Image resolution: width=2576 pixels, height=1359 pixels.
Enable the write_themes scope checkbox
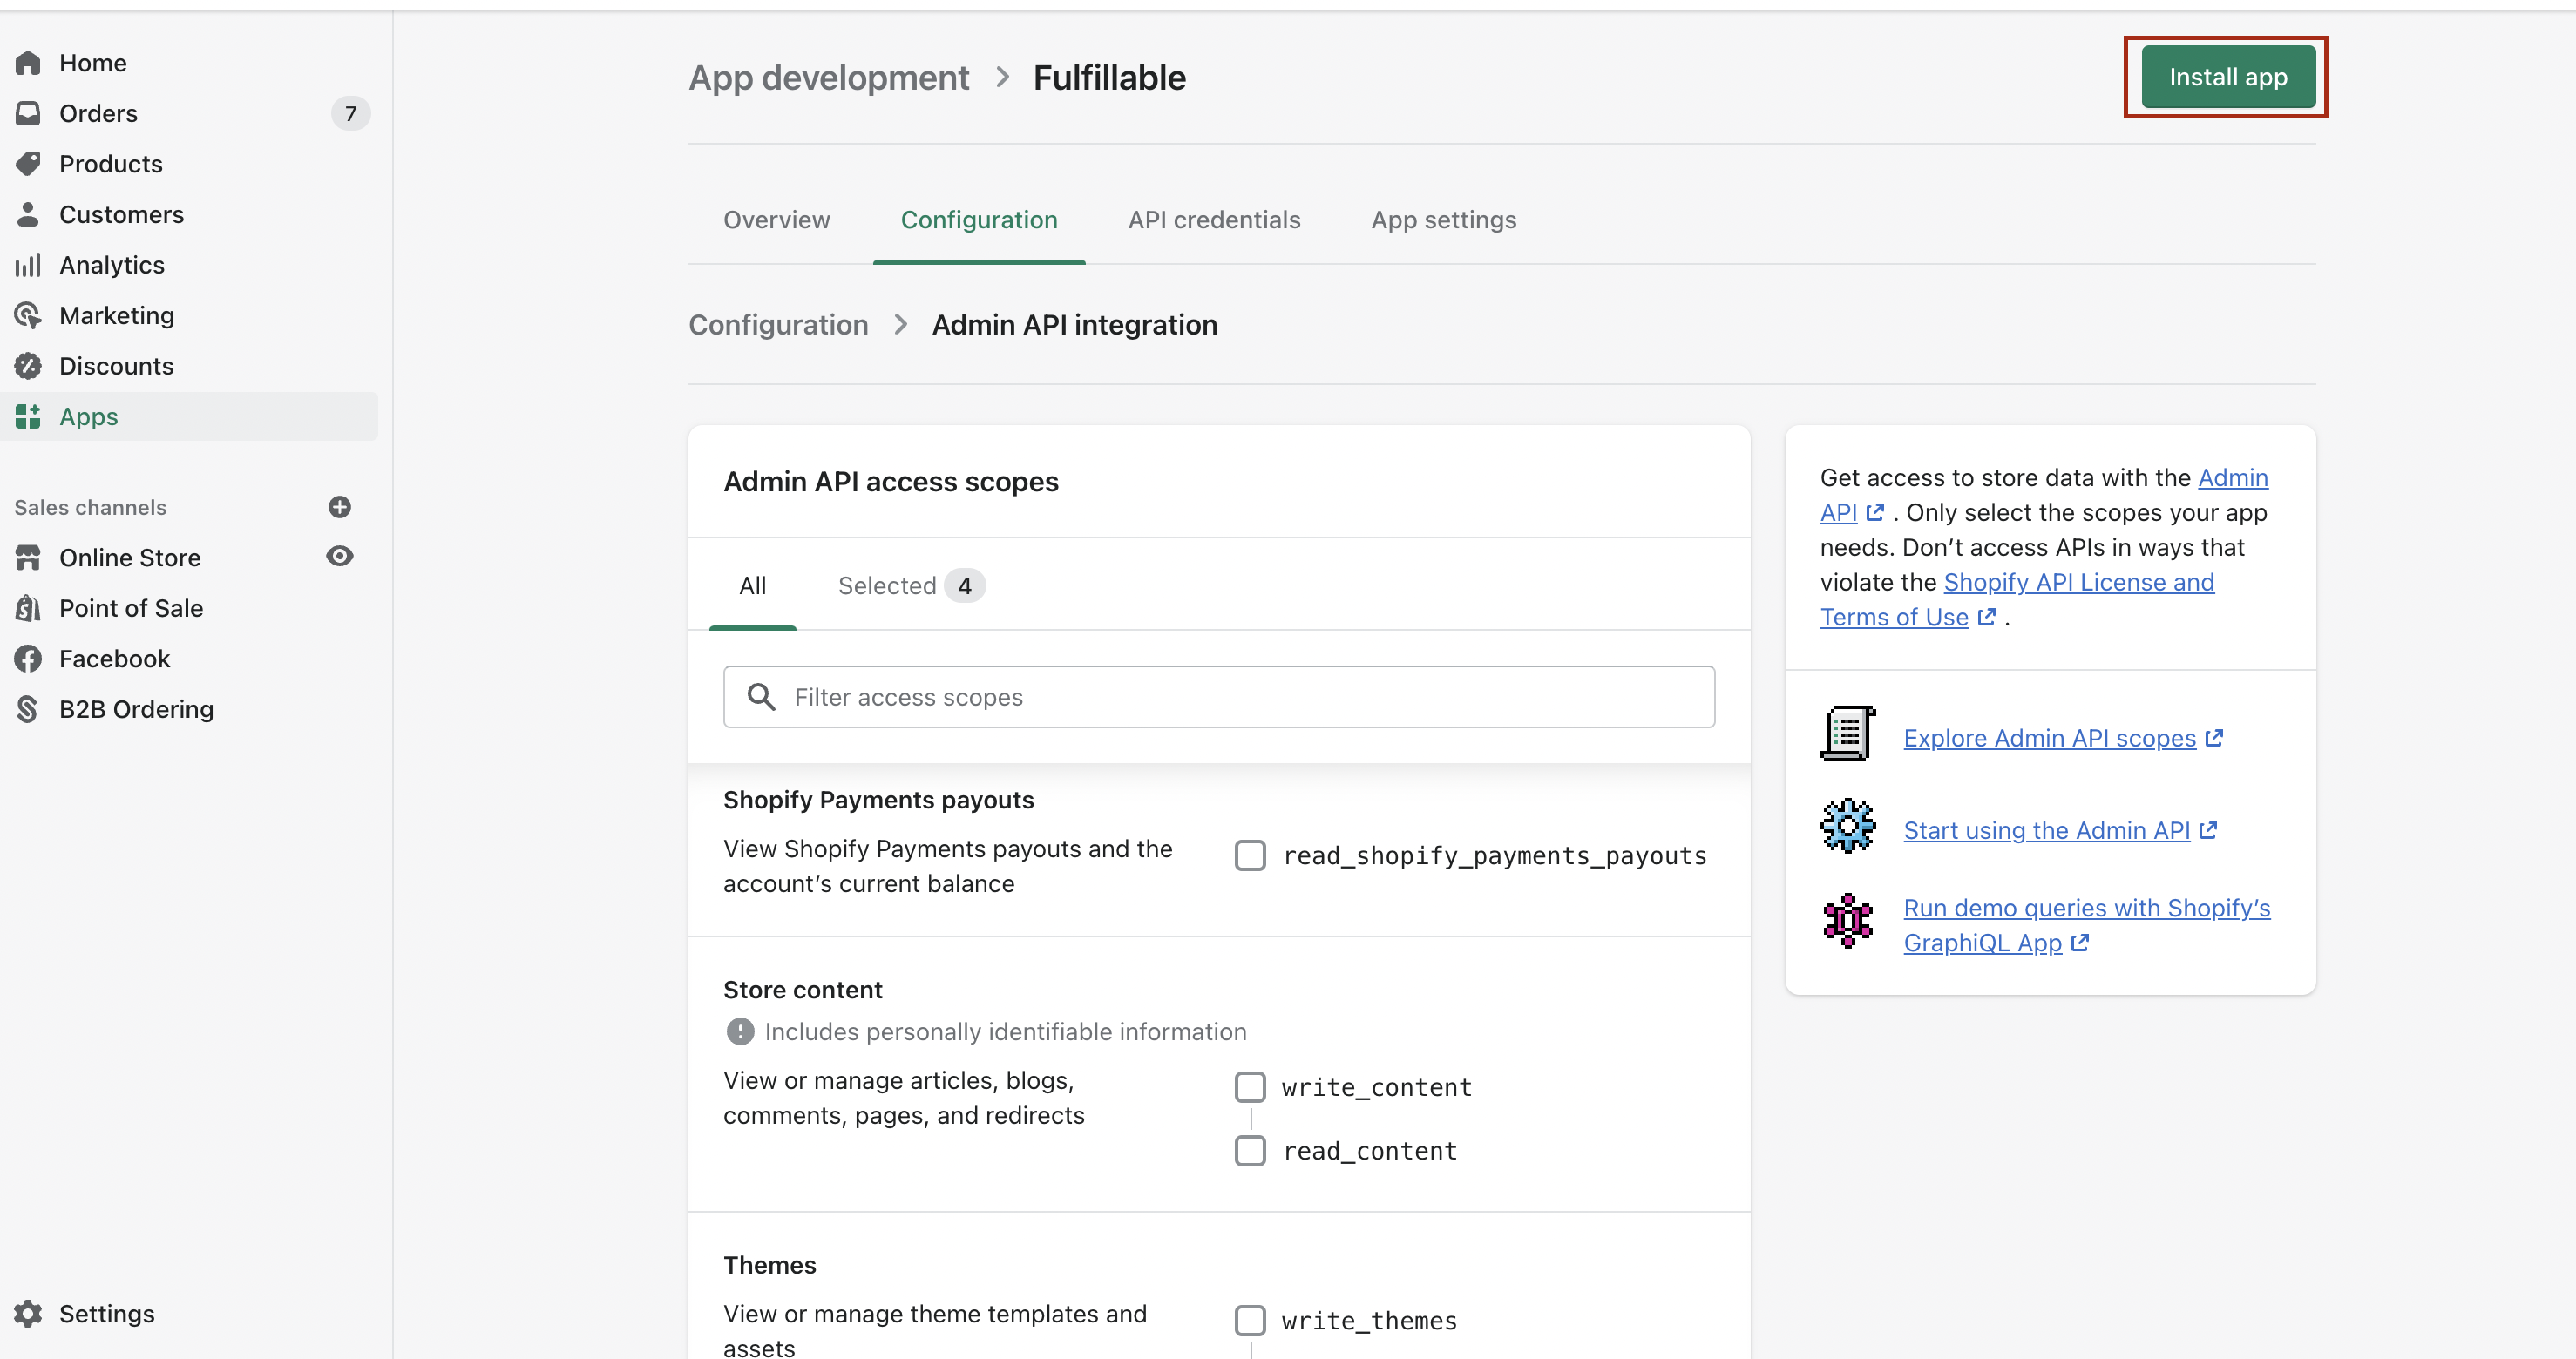(x=1250, y=1320)
